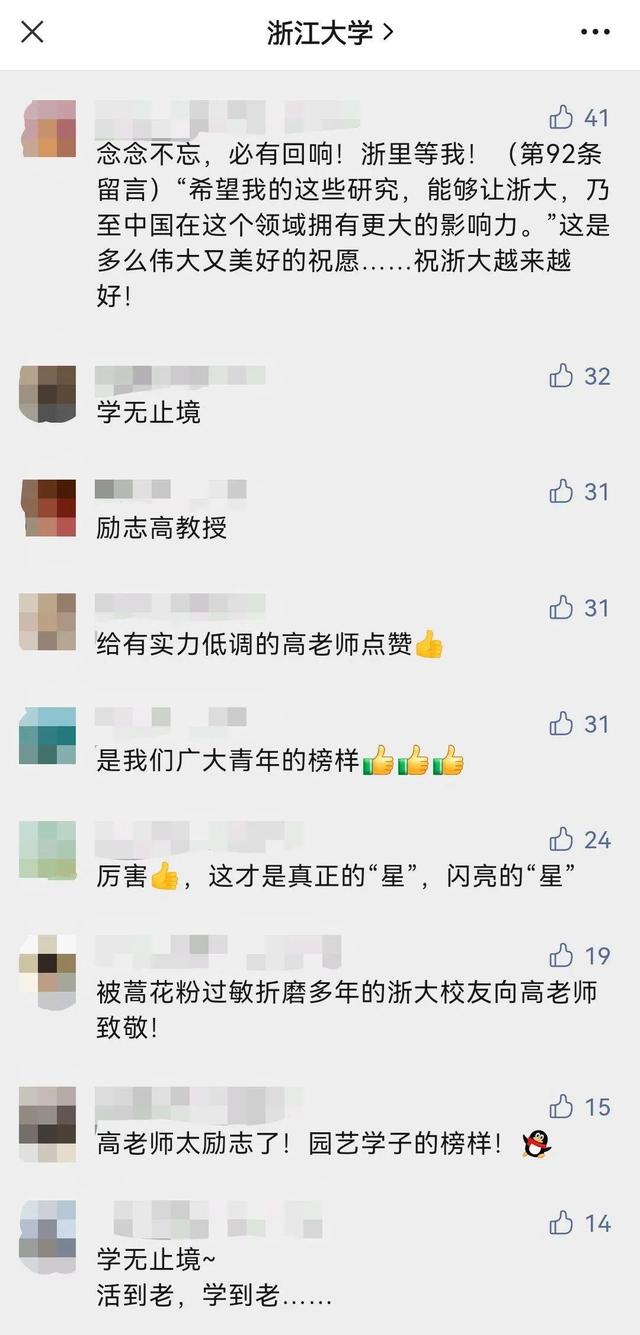Like the 蒿花粉过敏 comment with 19 likes
Screen dimensions: 640x1335
pyautogui.click(x=562, y=956)
